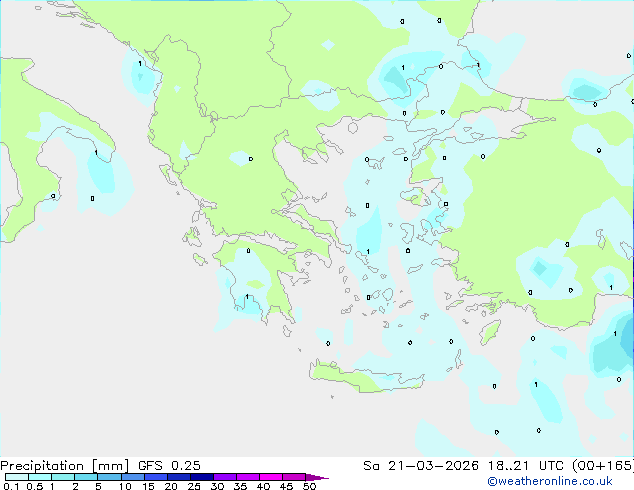
Task: Click the over-50 mm arrow tip of legend
Action: pos(317,477)
